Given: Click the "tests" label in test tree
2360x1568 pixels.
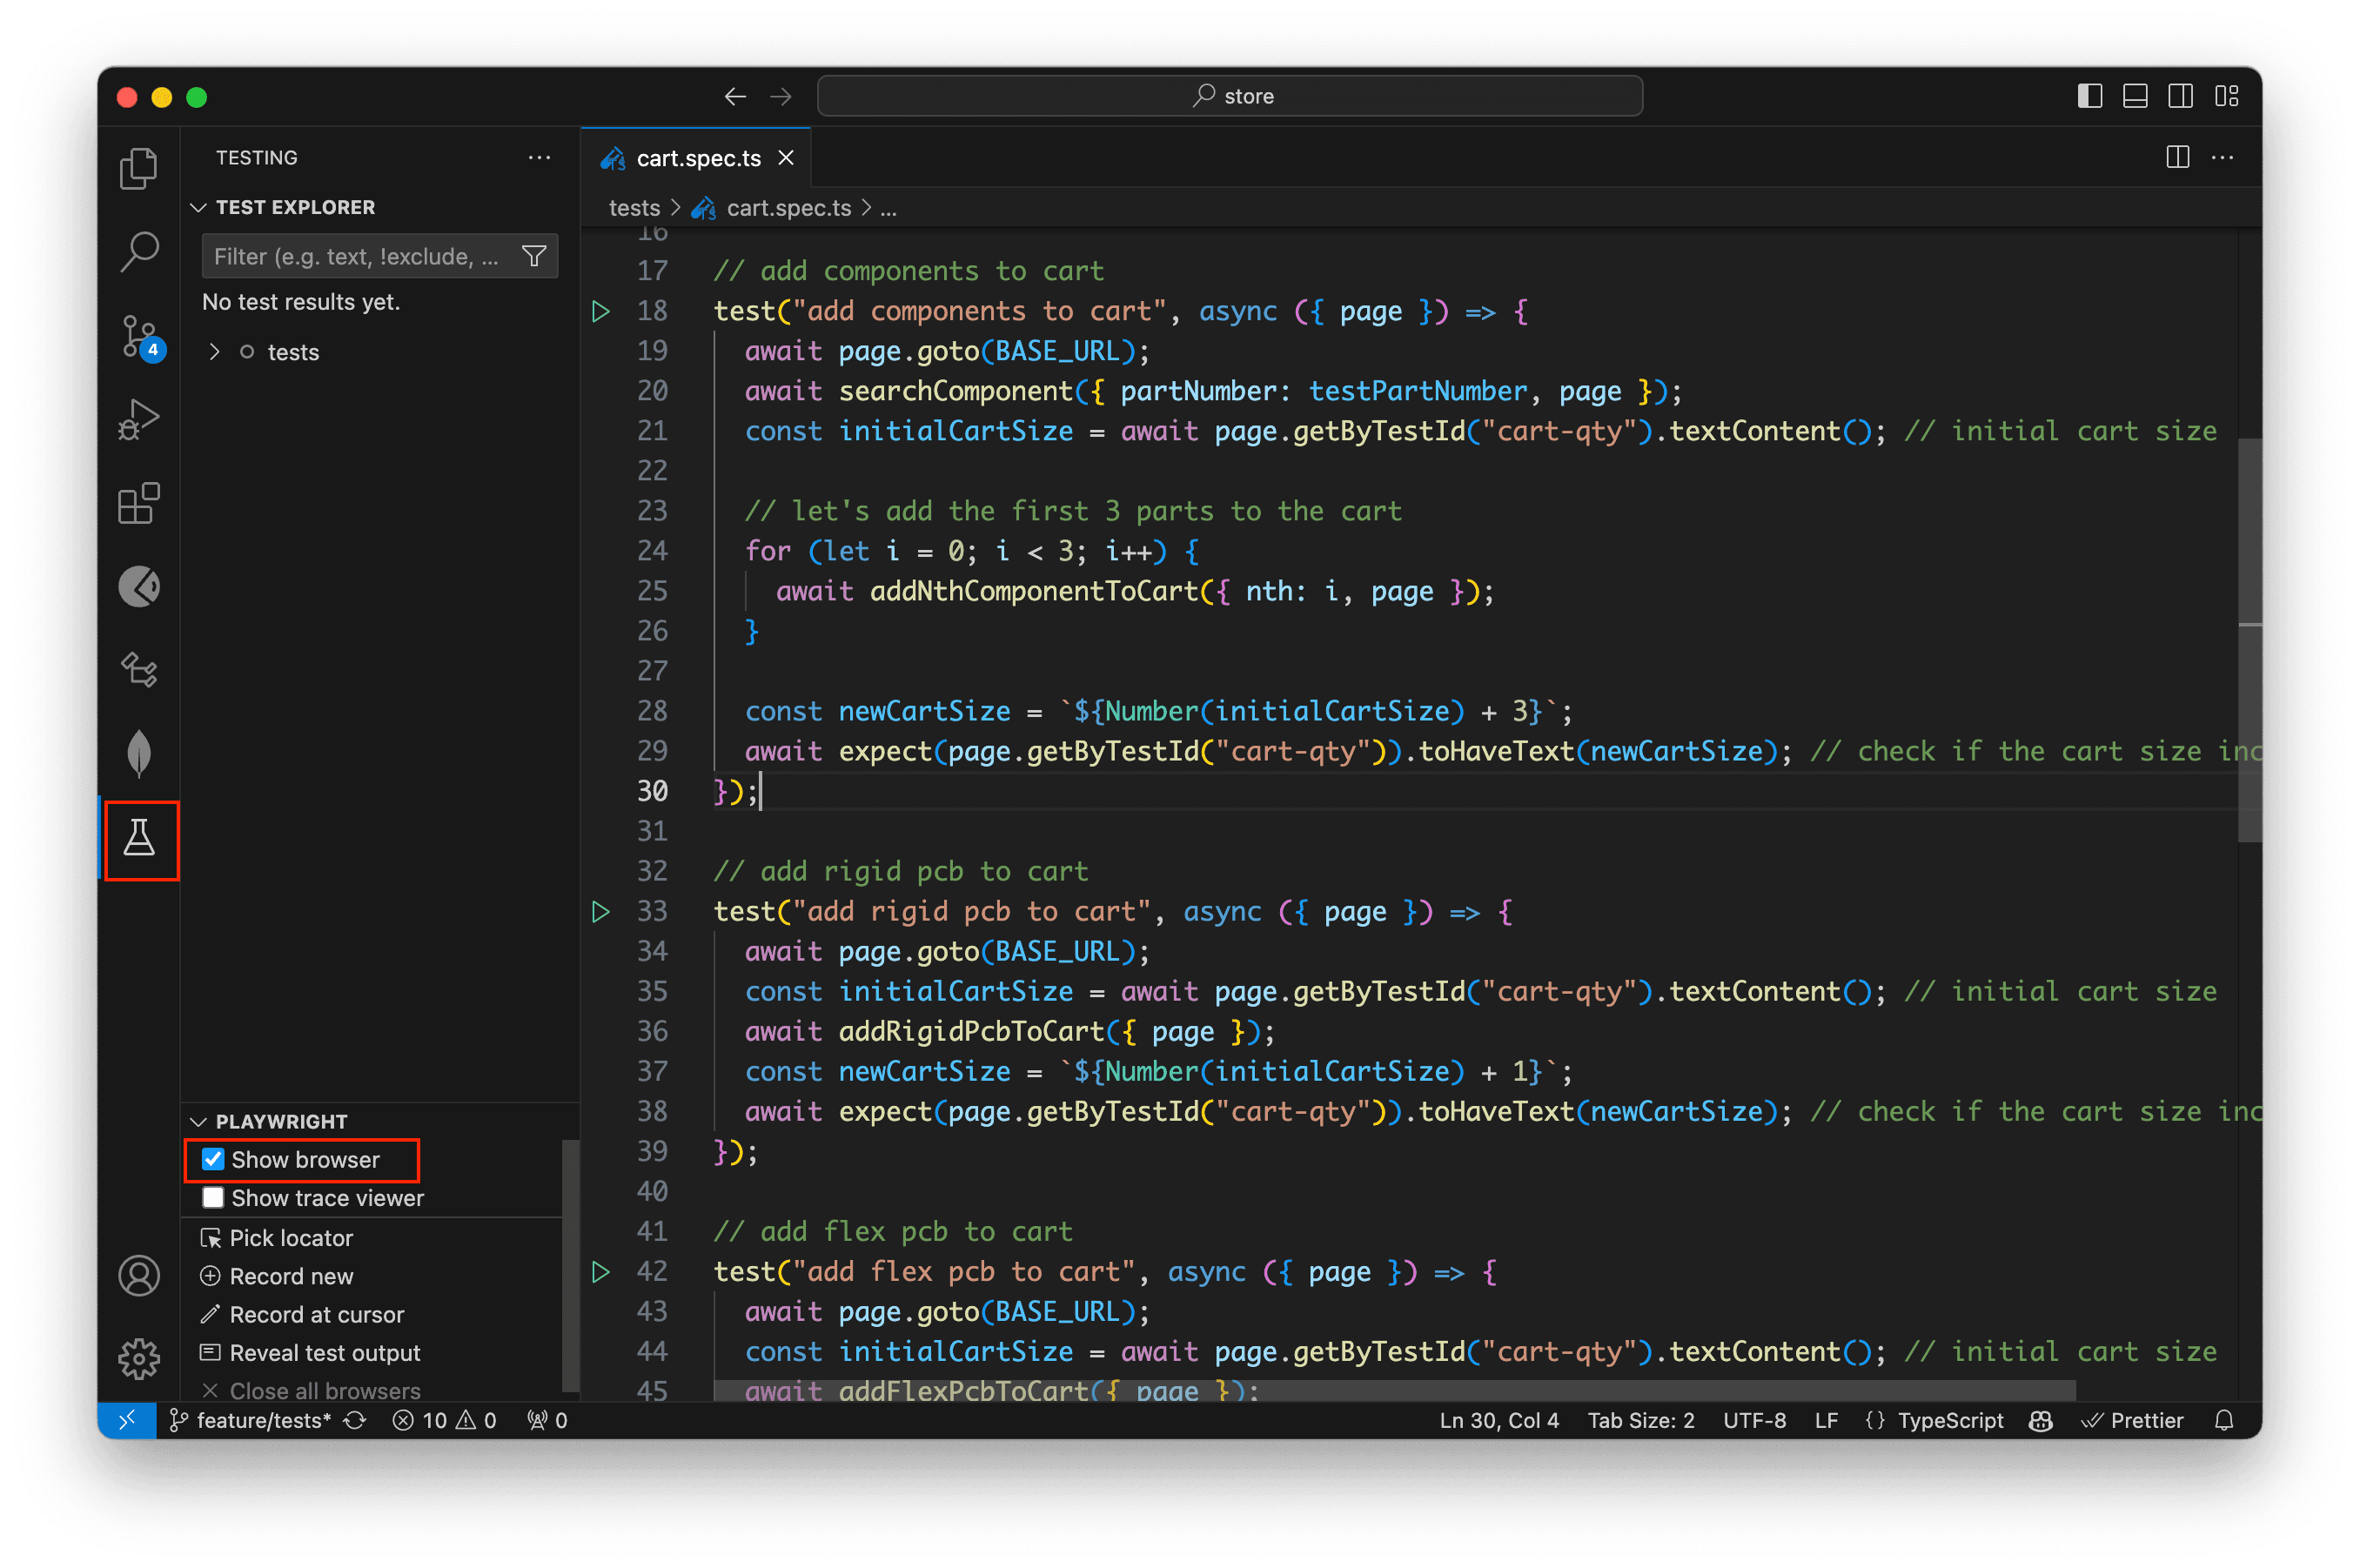Looking at the screenshot, I should [293, 352].
